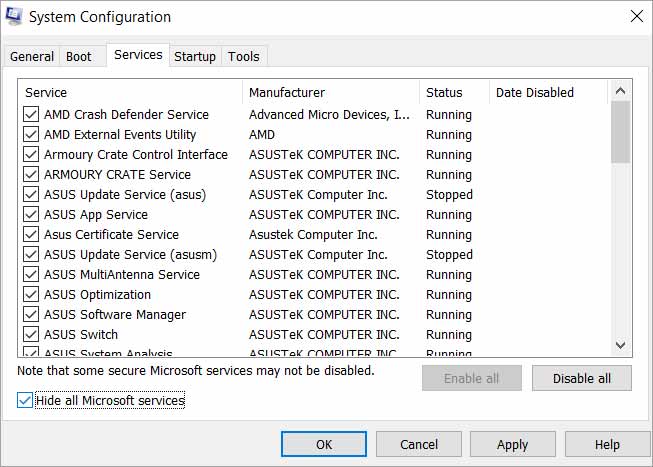Click the scroll down arrow in services list
The width and height of the screenshot is (653, 467).
[621, 345]
